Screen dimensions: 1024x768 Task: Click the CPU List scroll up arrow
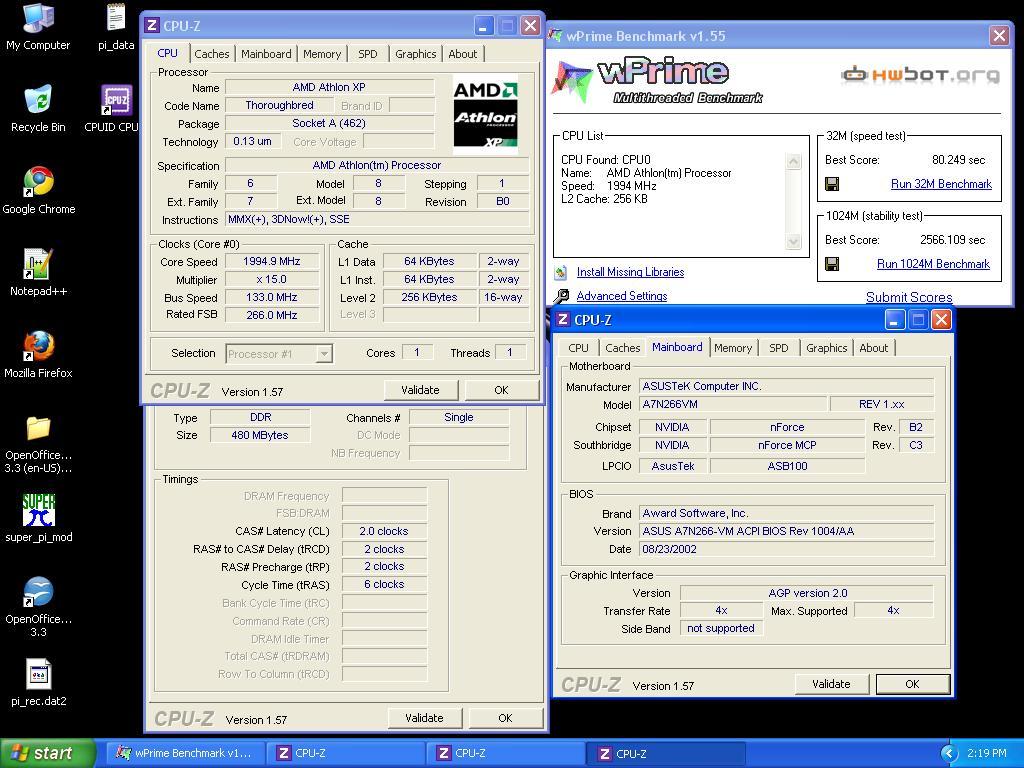coord(793,161)
